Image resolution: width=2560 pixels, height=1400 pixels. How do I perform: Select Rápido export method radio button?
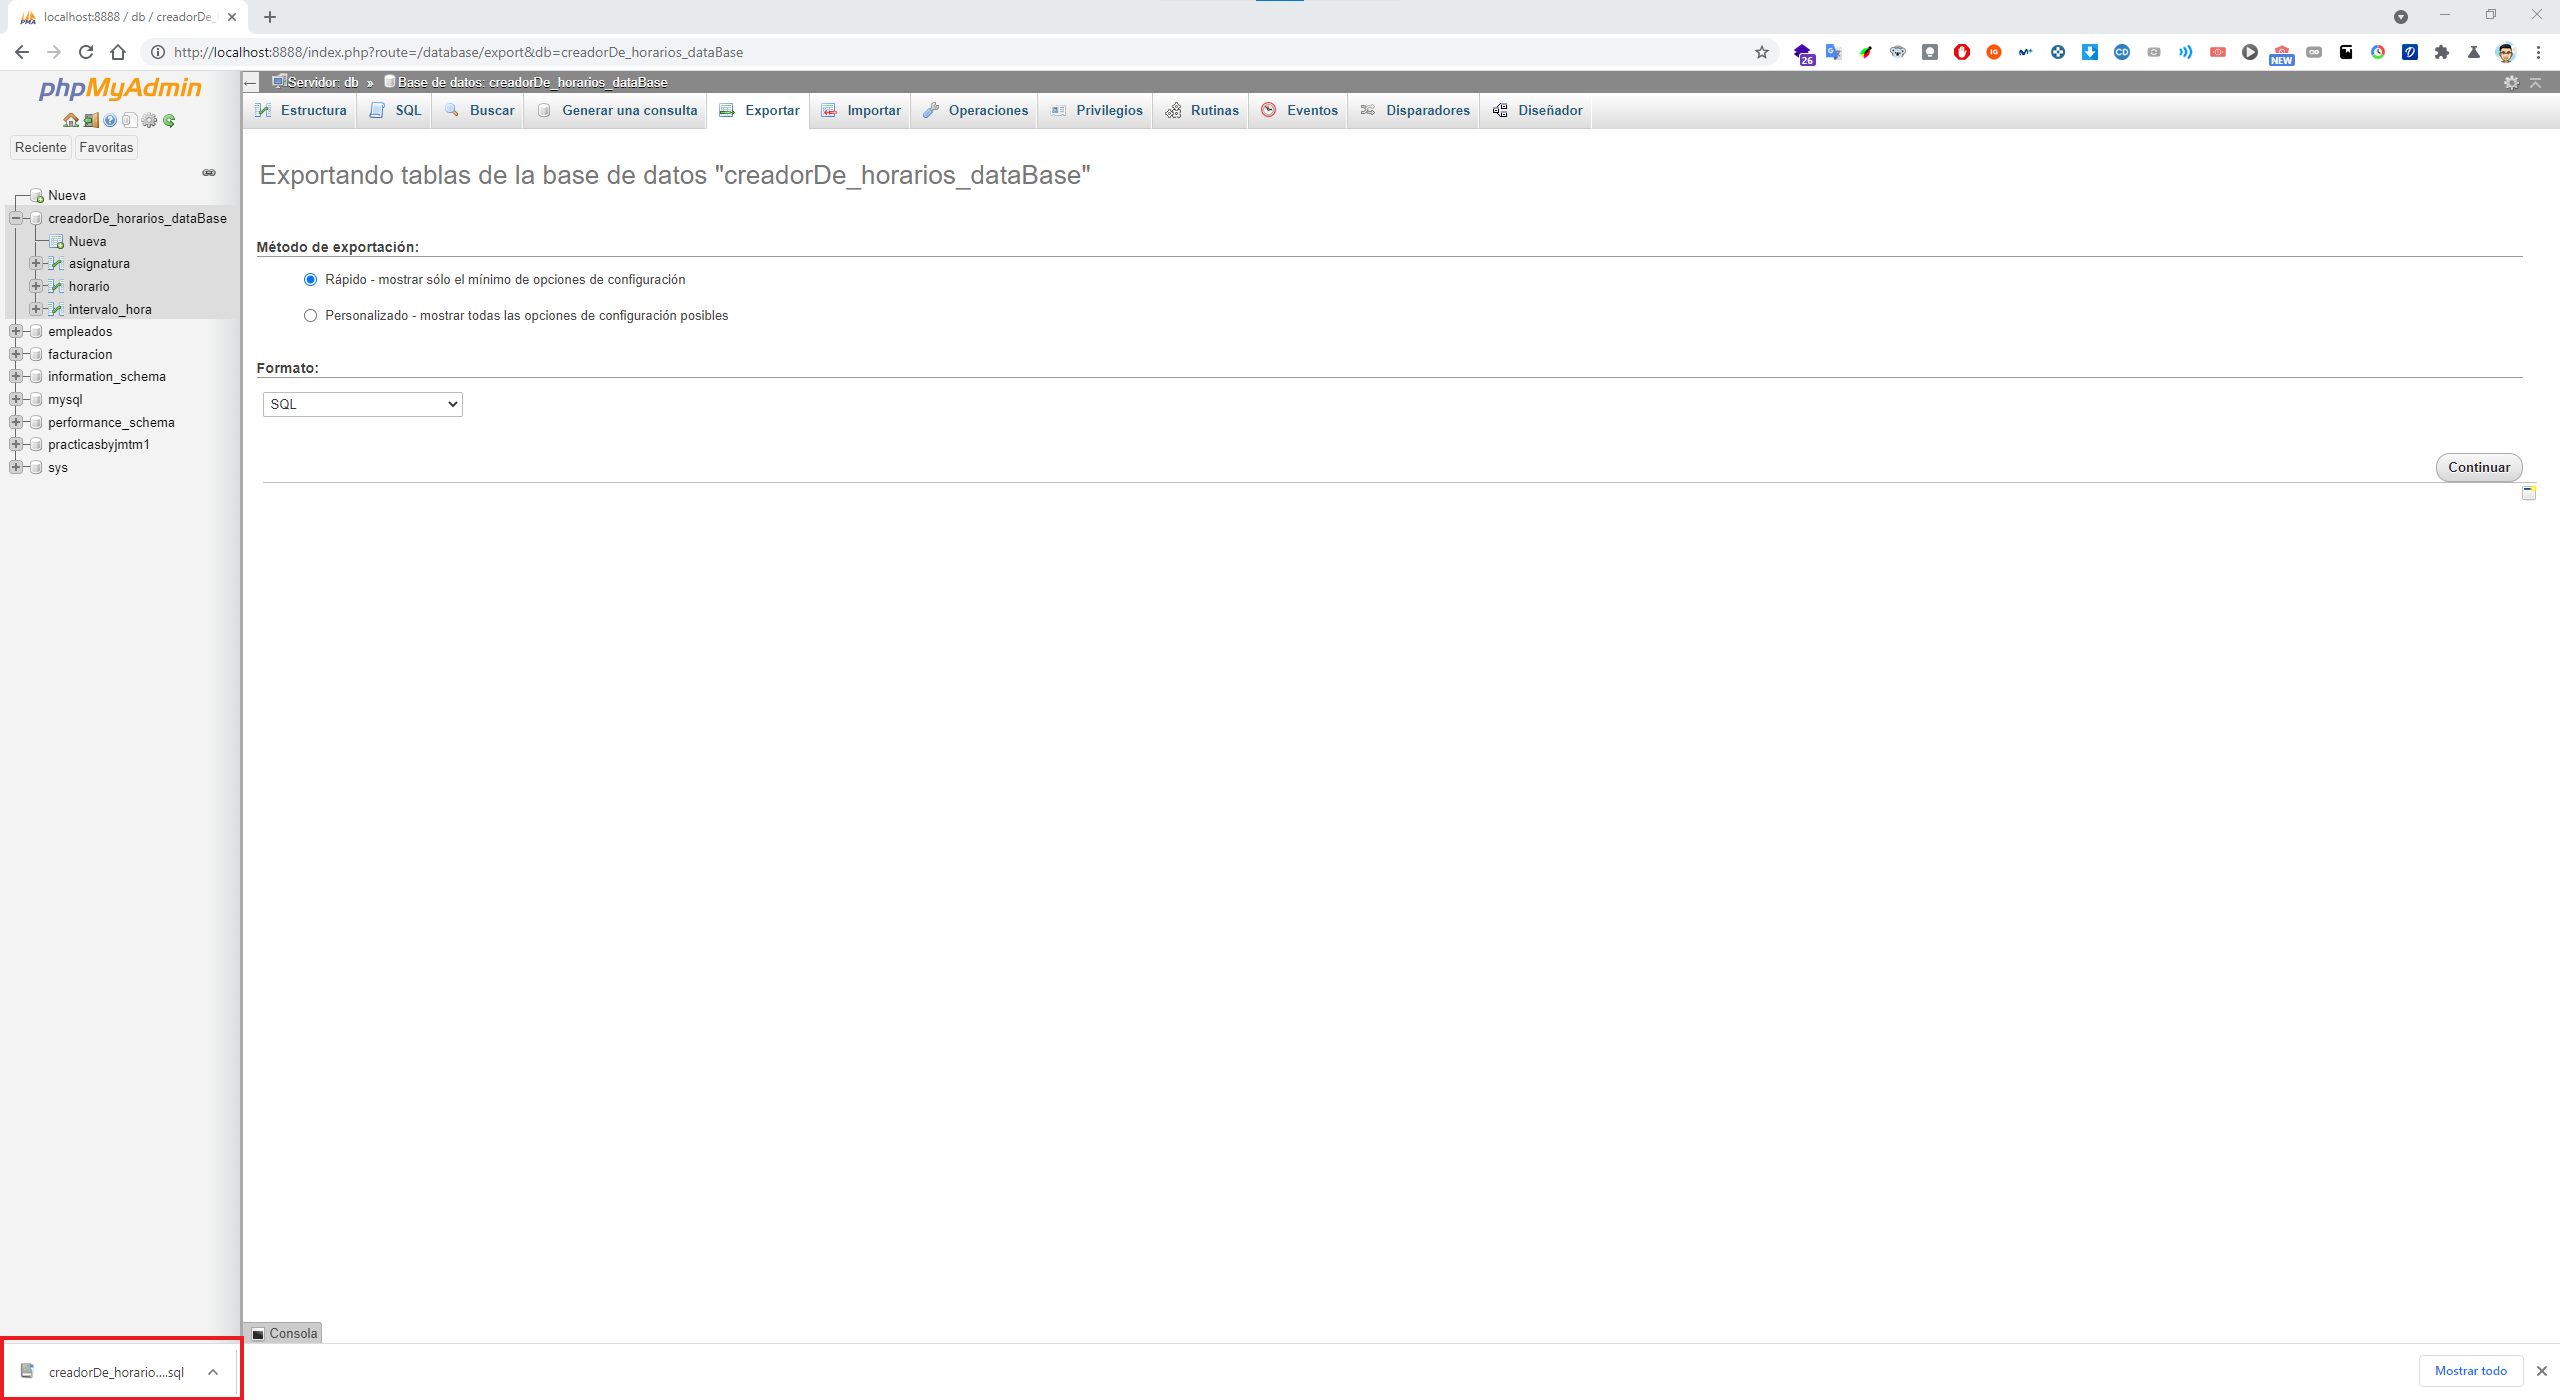pyautogui.click(x=310, y=280)
